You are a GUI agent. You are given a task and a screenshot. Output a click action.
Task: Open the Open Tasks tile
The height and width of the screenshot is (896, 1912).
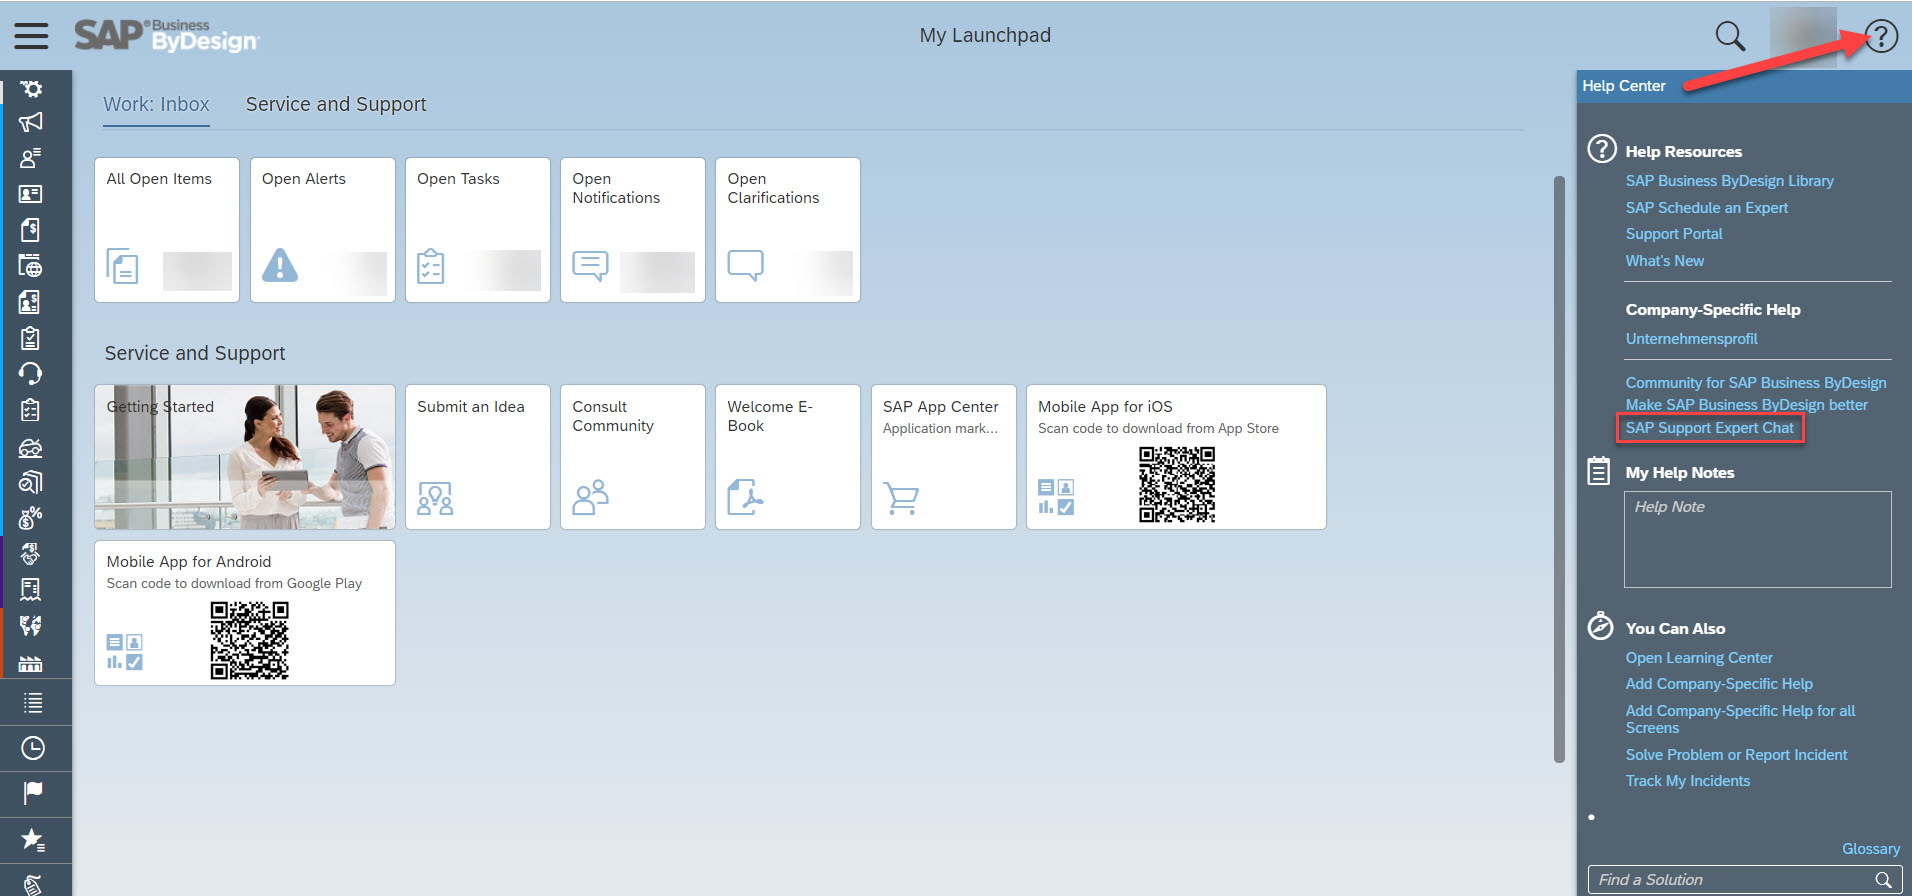coord(478,230)
